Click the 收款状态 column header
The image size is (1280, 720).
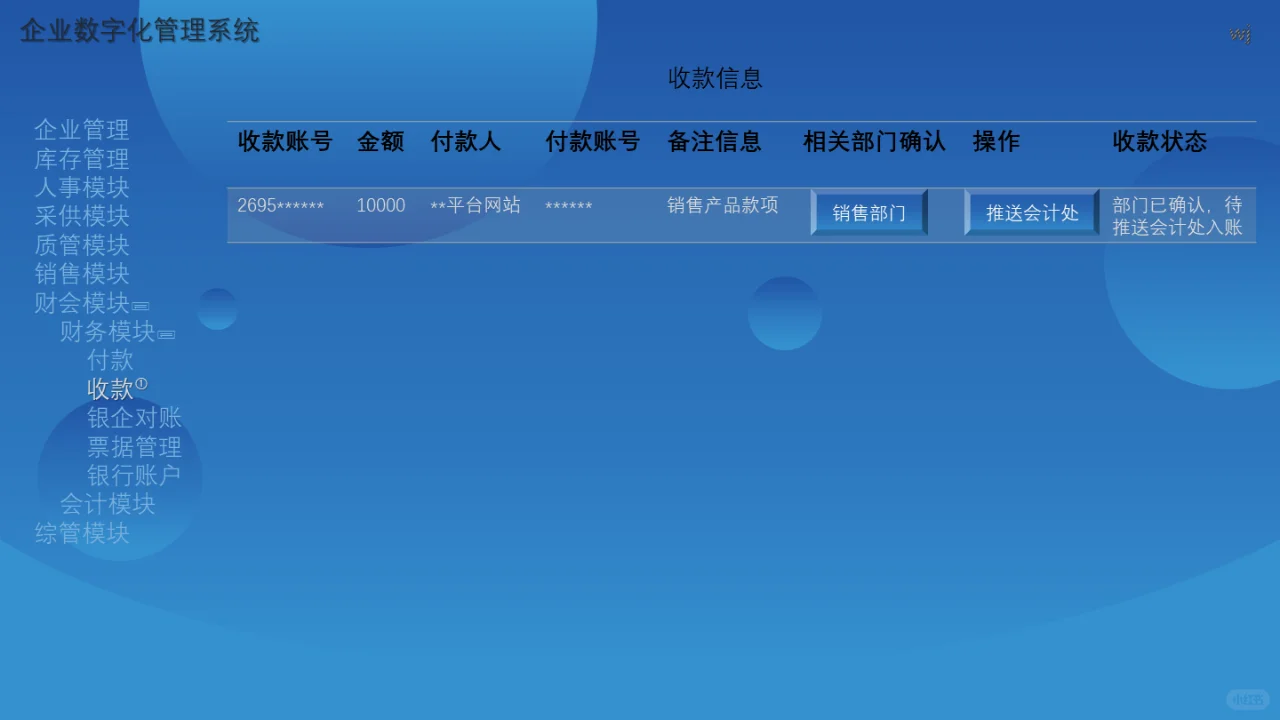click(1160, 141)
